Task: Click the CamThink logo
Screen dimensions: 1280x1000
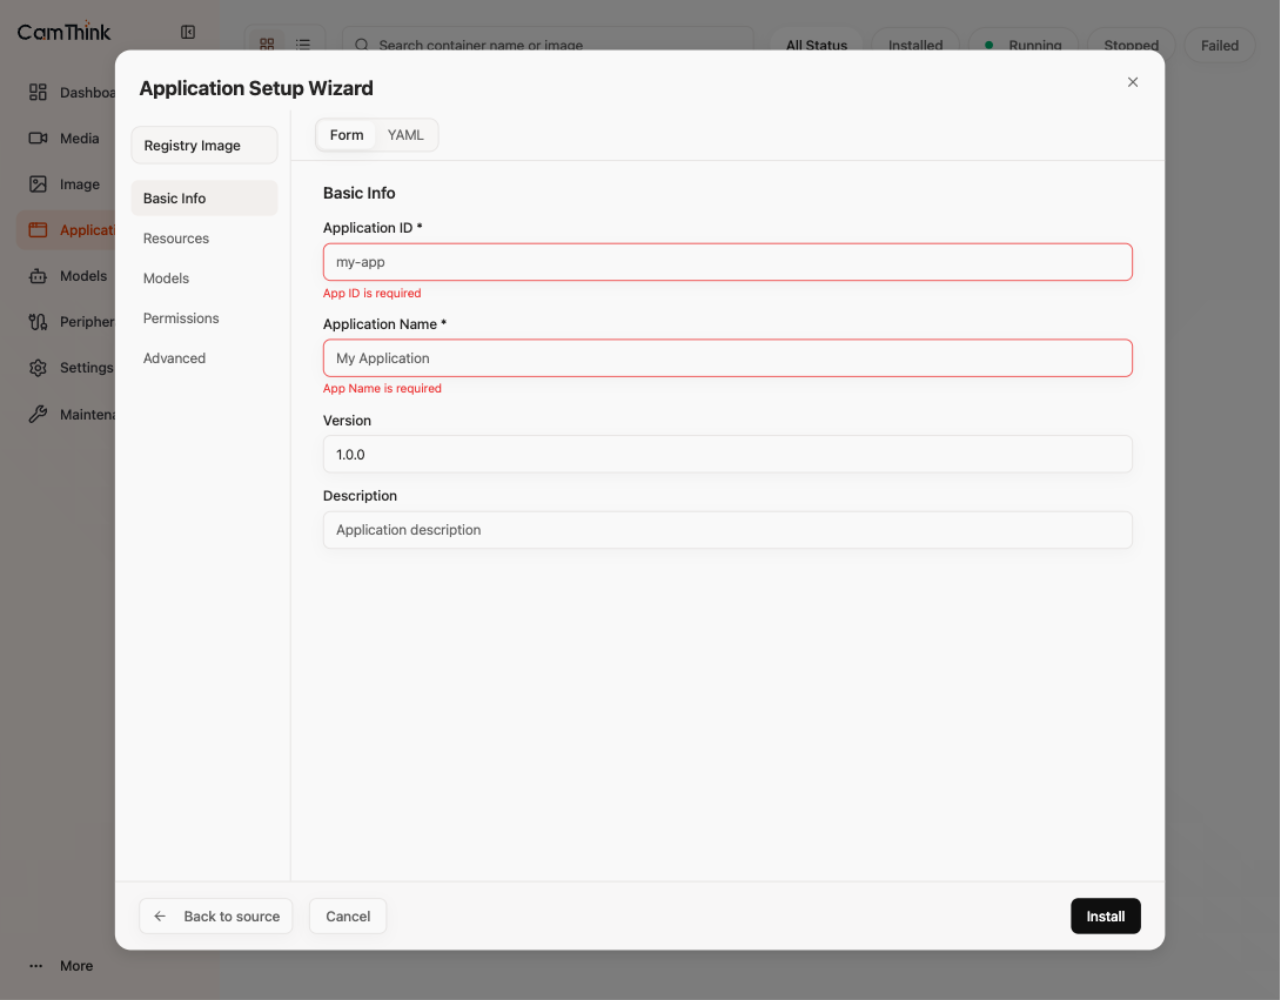Action: 64,32
